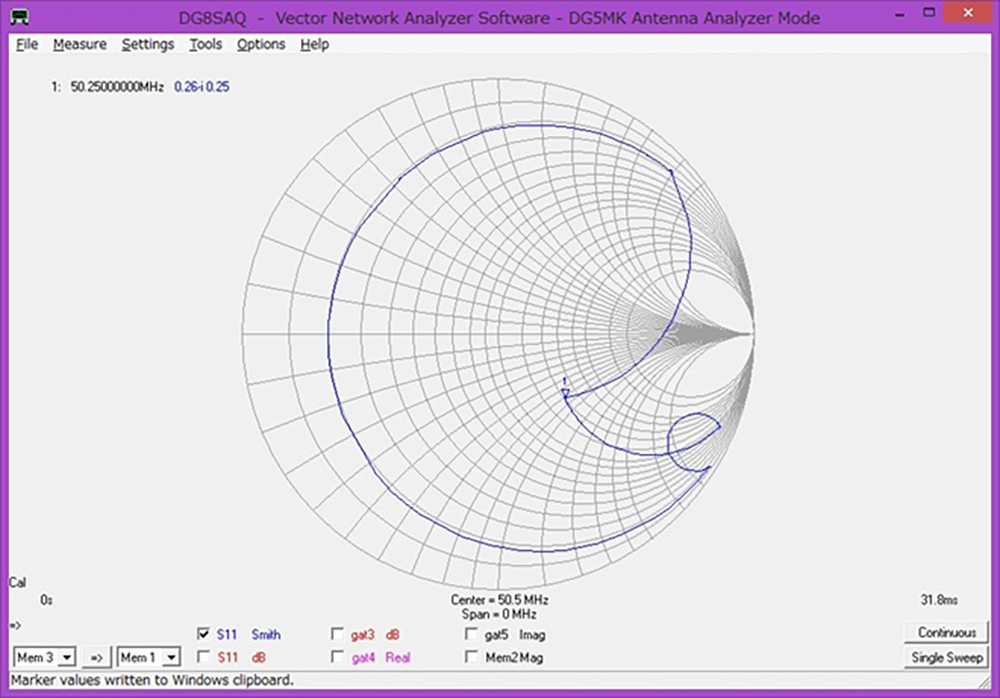This screenshot has width=1000, height=698.
Task: Click the Cal status label
Action: pos(18,583)
